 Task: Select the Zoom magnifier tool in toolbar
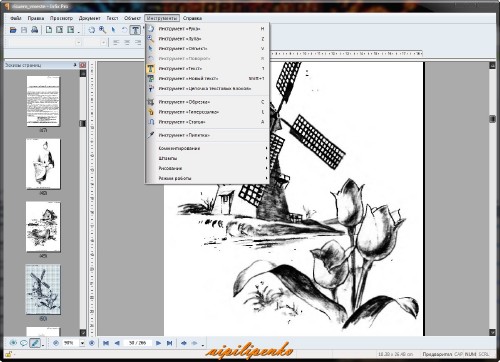click(102, 30)
